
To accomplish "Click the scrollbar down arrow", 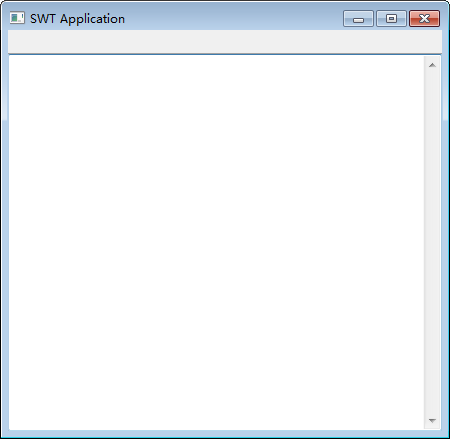I will coord(432,420).
